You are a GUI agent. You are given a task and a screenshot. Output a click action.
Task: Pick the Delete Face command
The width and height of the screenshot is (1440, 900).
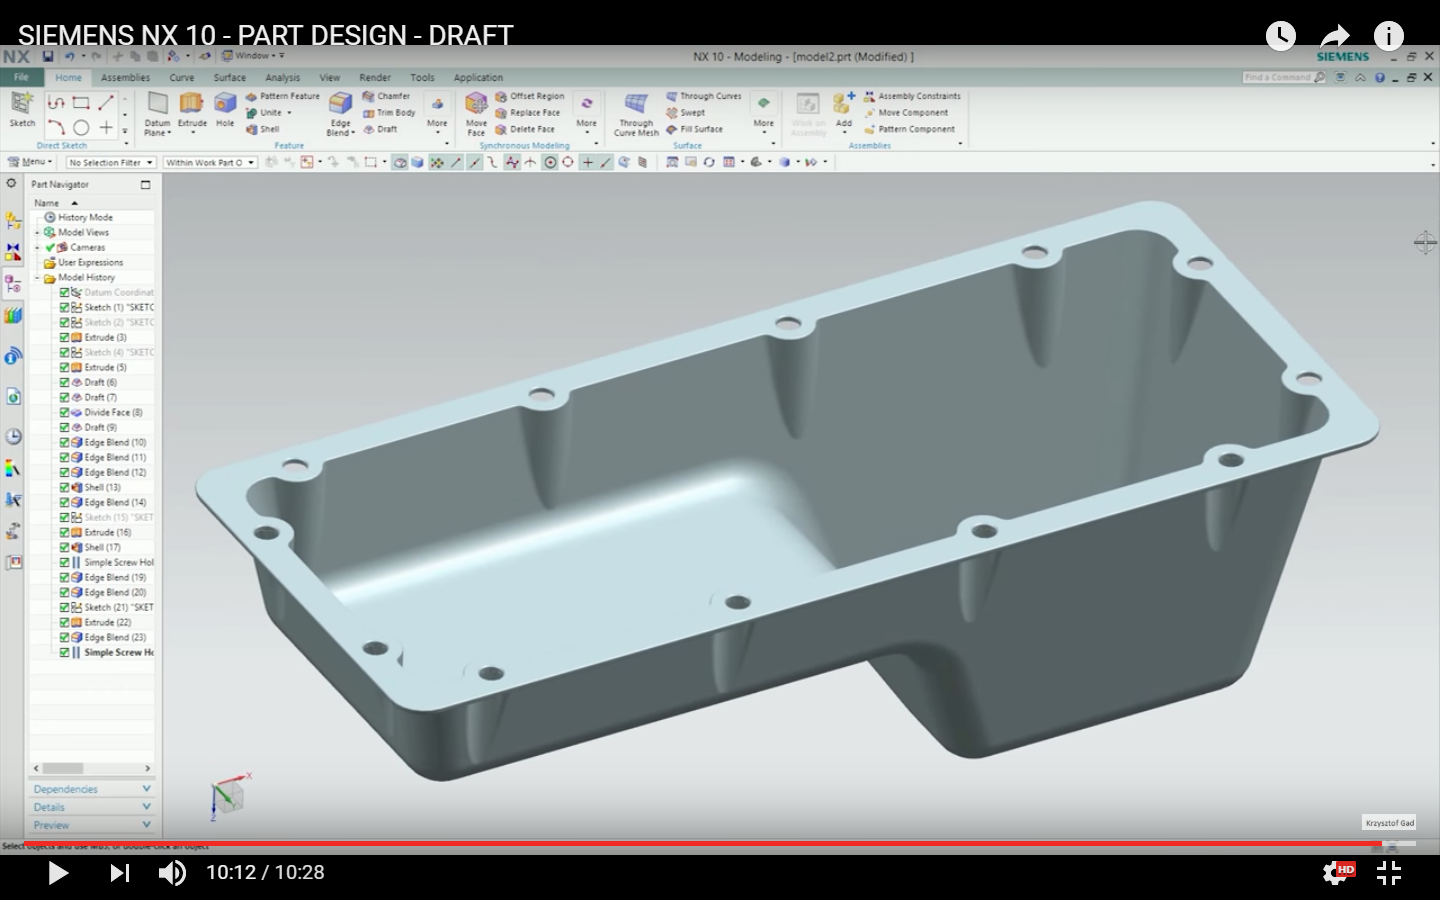(525, 129)
